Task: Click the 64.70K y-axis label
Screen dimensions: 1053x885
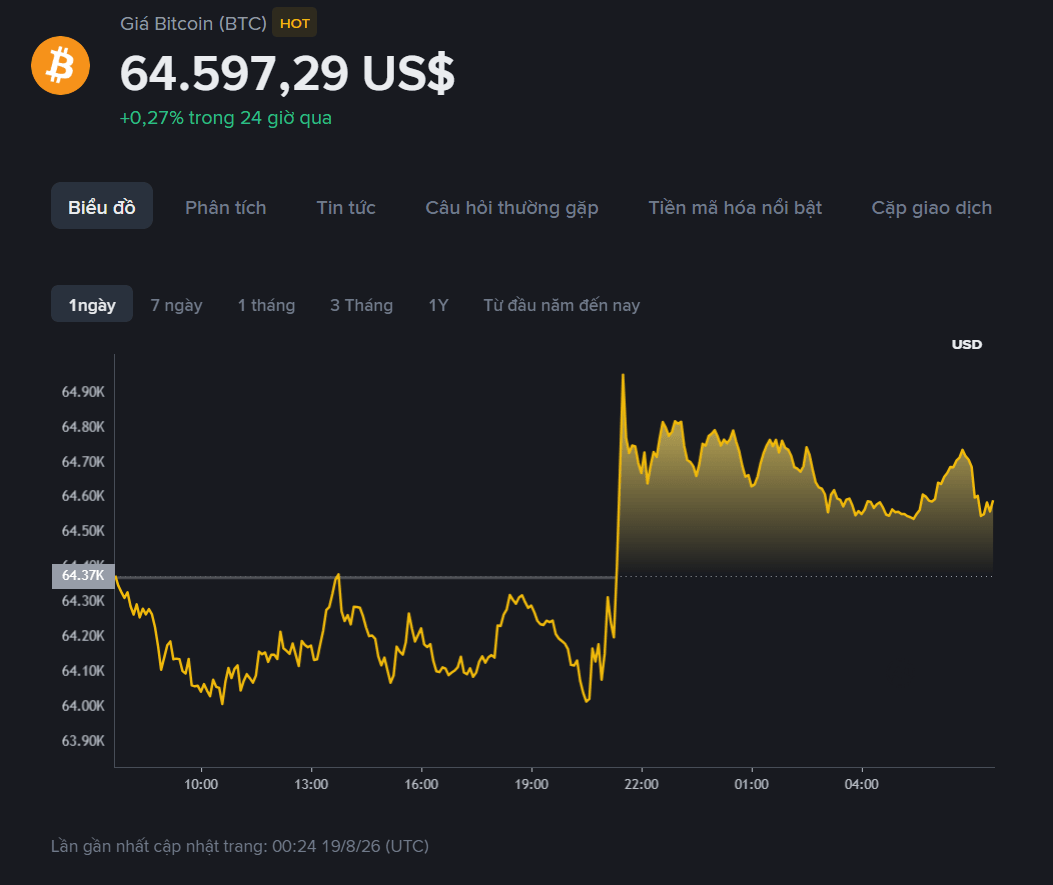Action: (x=83, y=461)
